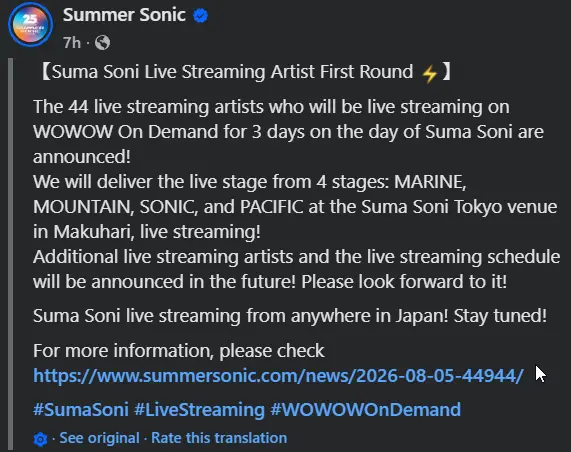Click See original link
The image size is (571, 452).
[x=99, y=438]
